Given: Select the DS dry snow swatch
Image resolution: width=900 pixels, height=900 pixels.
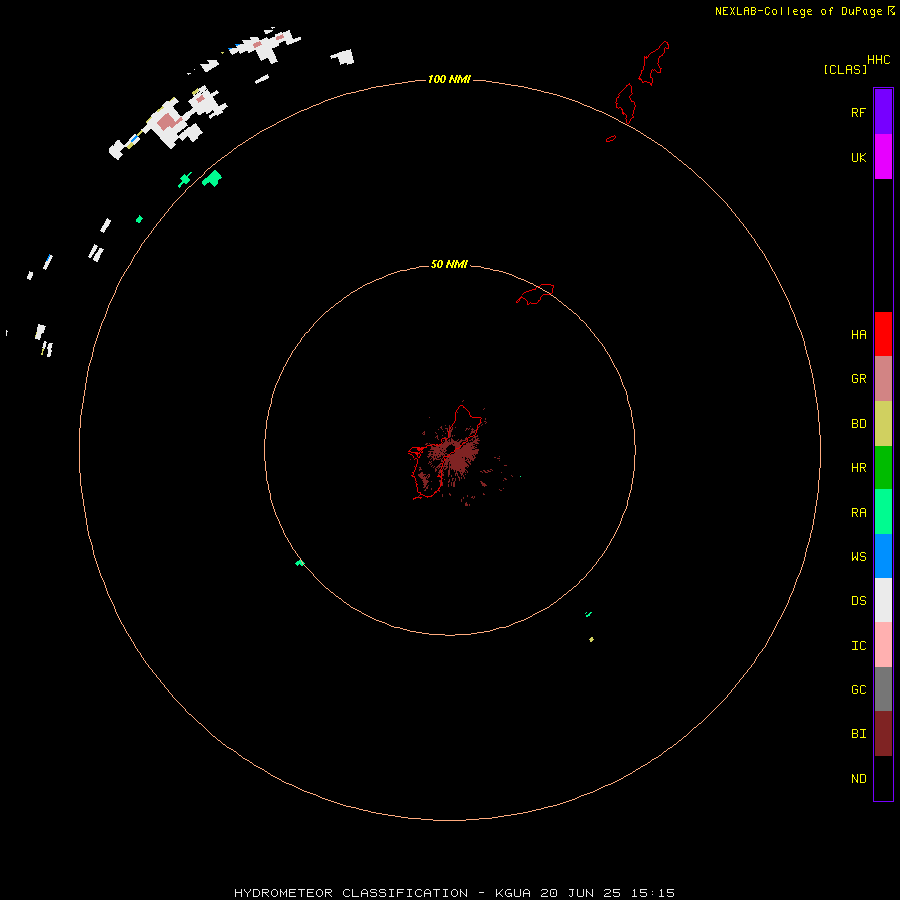Looking at the screenshot, I should [883, 600].
